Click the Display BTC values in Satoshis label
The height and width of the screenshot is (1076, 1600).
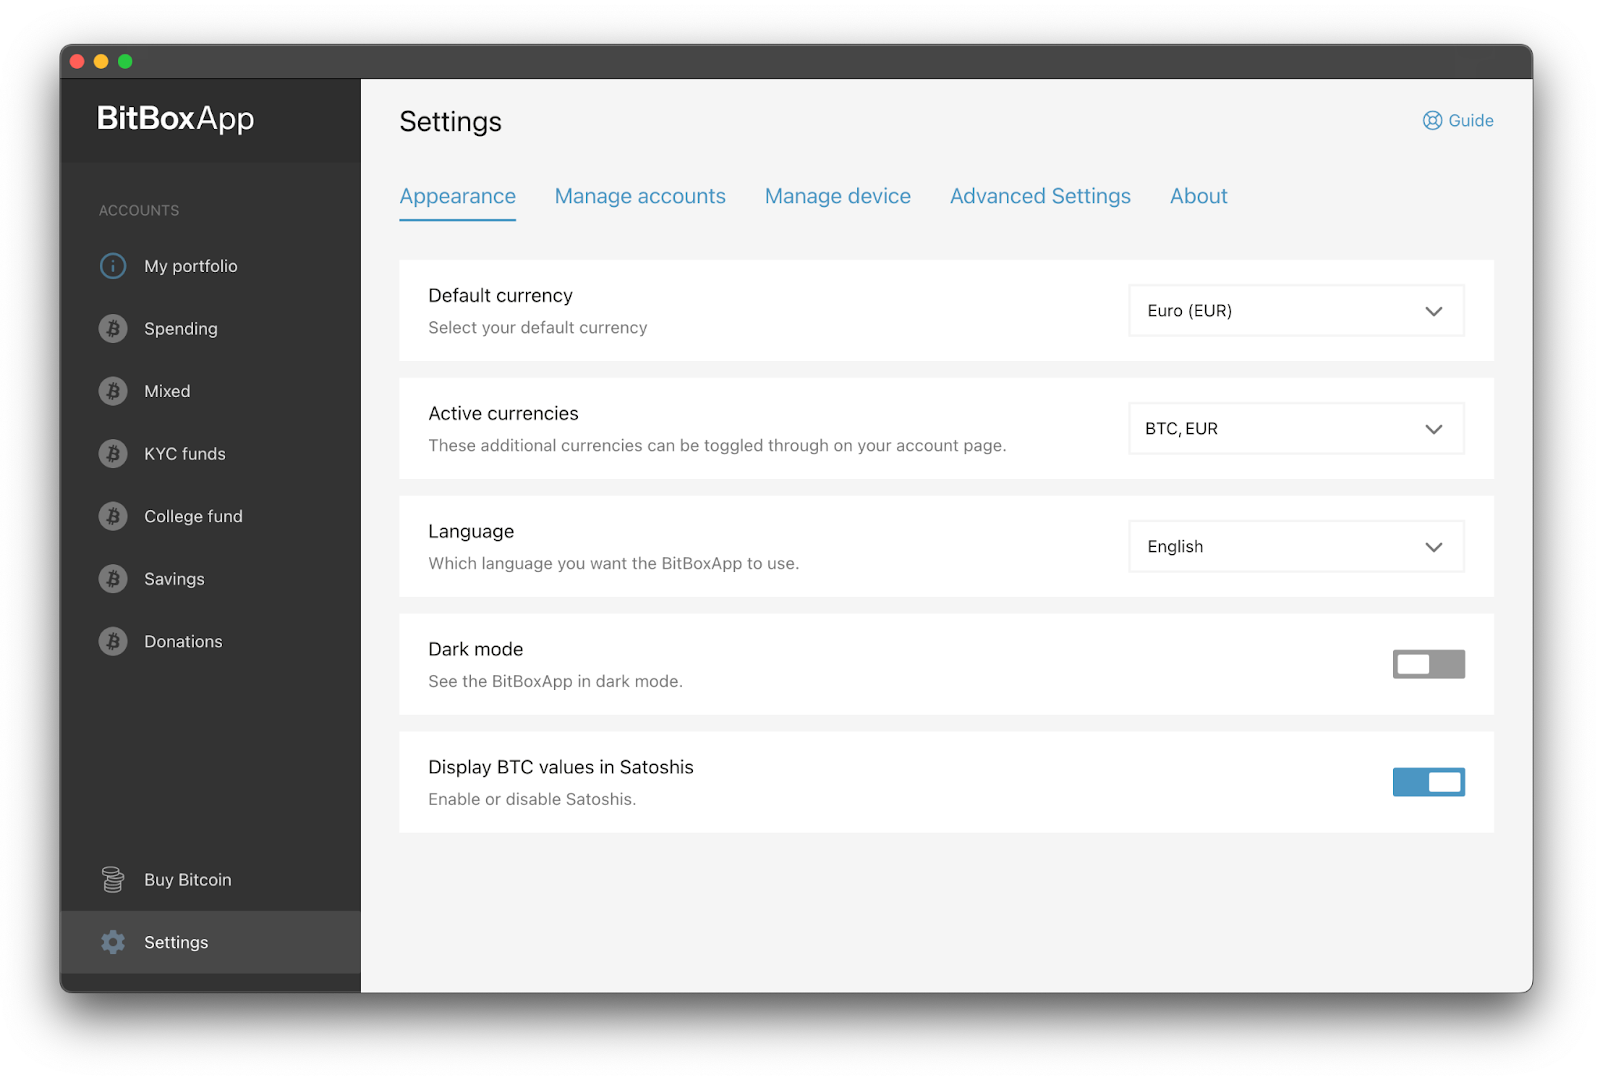(x=561, y=768)
